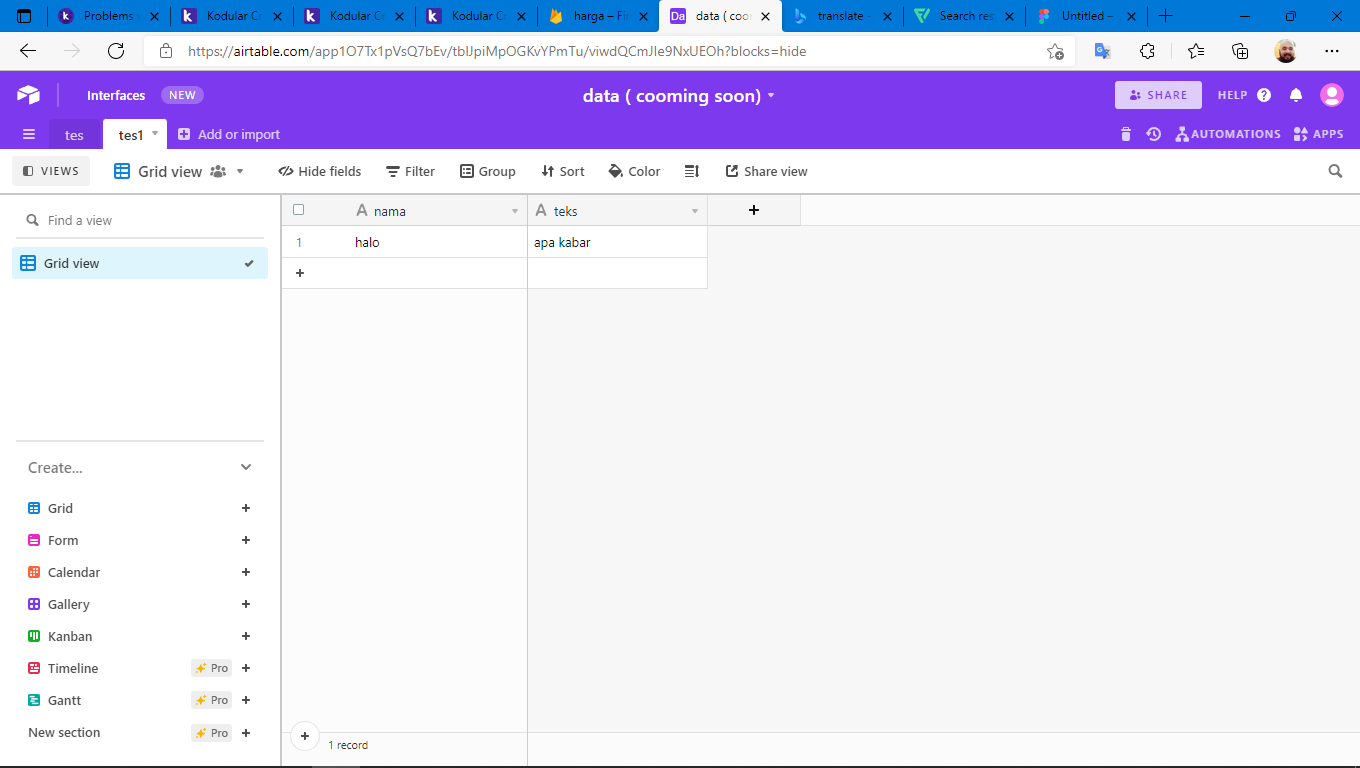Open the base name dropdown
1360x768 pixels.
coord(771,96)
